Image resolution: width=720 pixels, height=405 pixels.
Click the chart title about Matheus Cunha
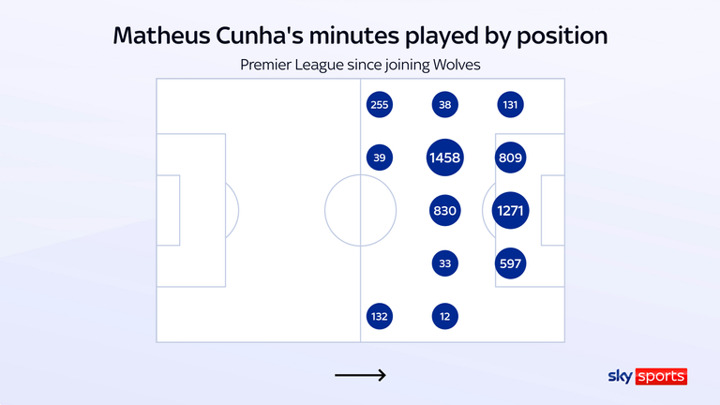tap(360, 36)
